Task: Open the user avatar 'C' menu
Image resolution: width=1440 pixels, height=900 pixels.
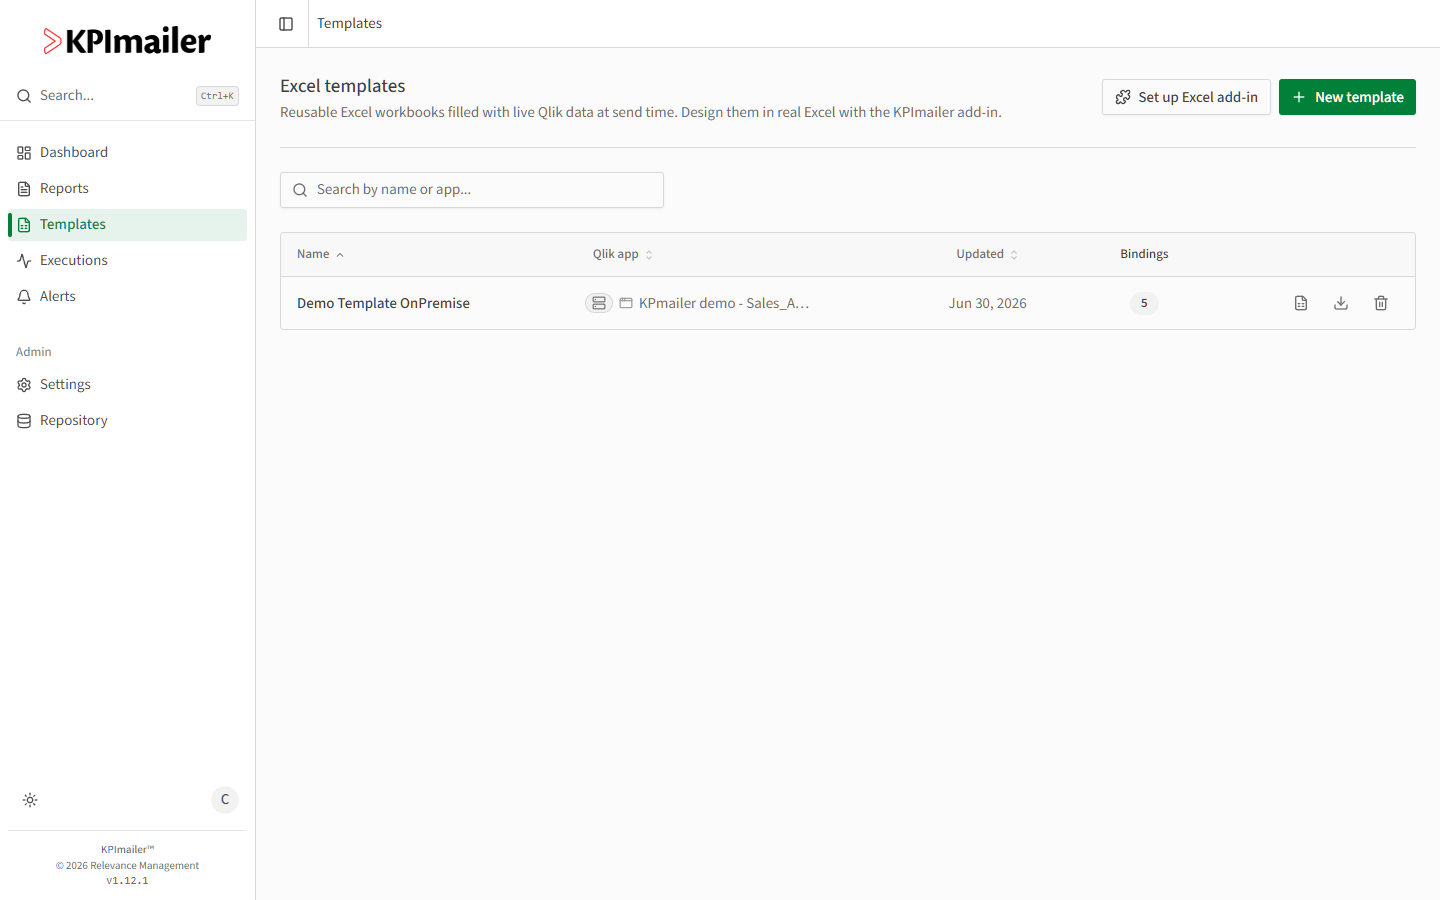Action: (225, 800)
